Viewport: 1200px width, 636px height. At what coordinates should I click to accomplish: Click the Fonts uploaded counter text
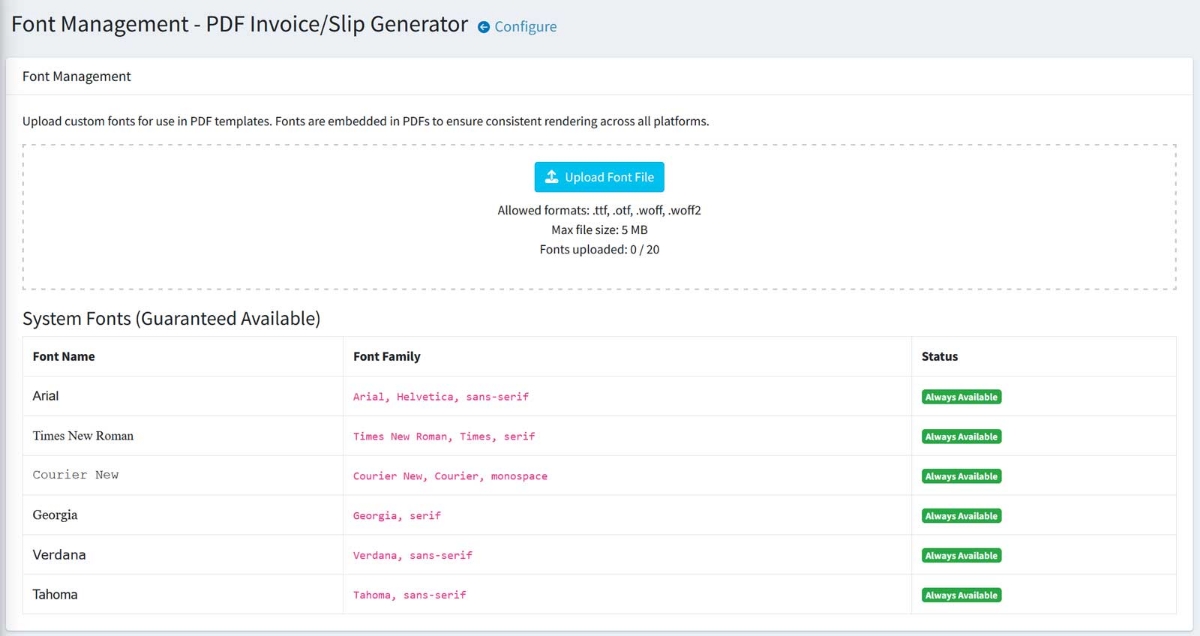coord(599,249)
